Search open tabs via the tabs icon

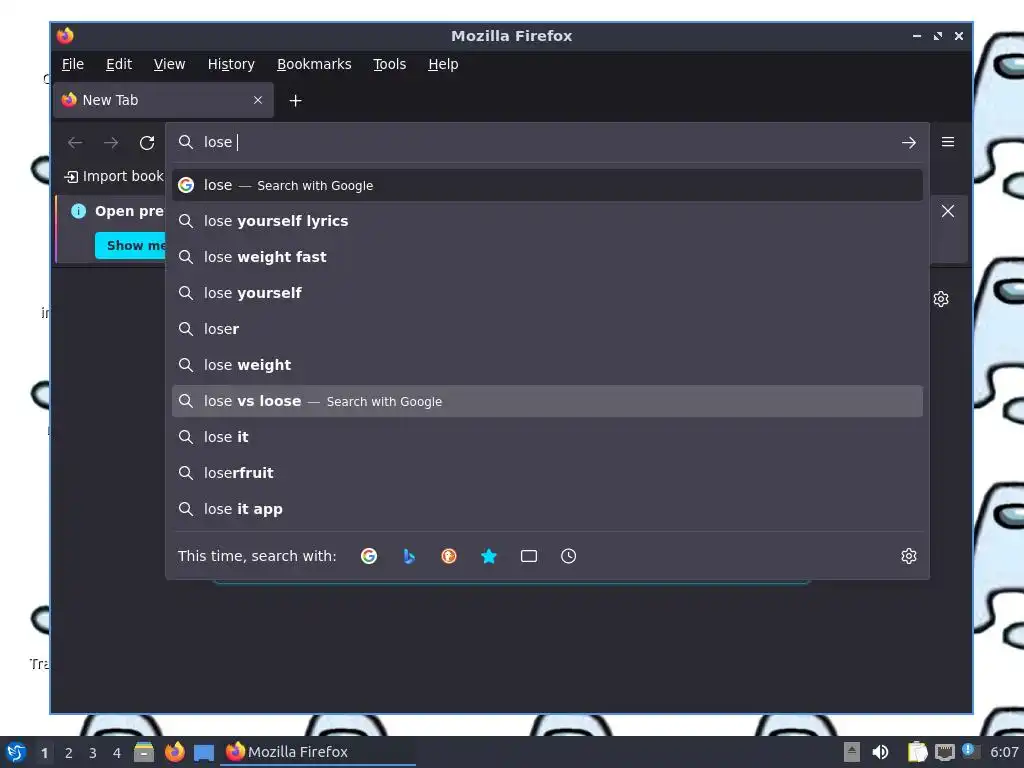pyautogui.click(x=529, y=556)
